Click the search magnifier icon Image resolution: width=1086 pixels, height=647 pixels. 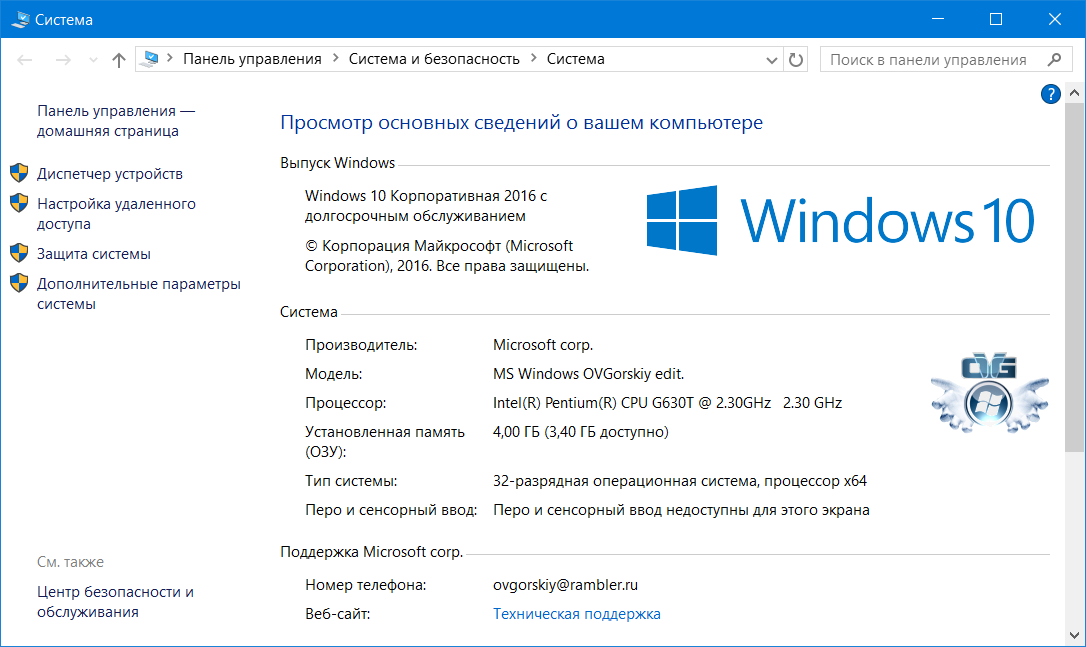click(1053, 60)
